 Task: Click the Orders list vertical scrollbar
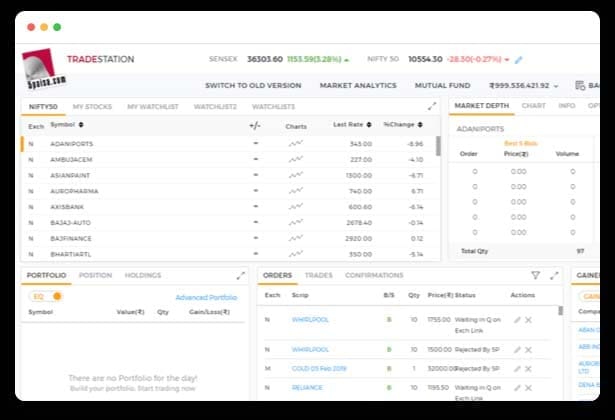coord(560,311)
